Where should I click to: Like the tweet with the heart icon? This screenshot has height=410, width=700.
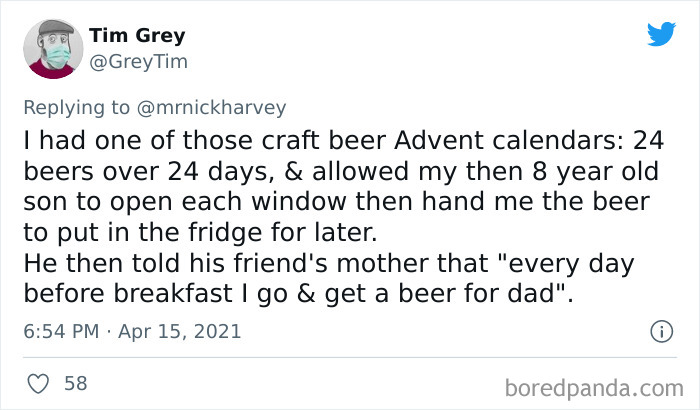pos(38,384)
